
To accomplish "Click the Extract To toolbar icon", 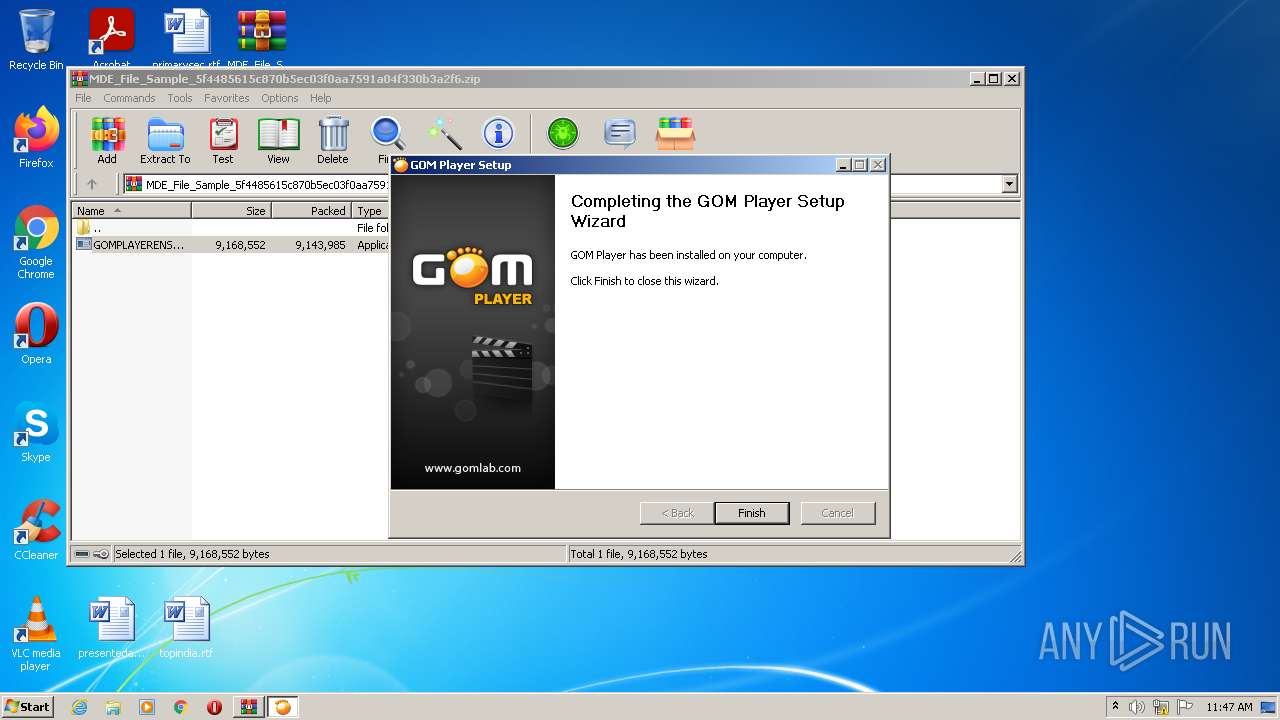I will click(x=165, y=140).
